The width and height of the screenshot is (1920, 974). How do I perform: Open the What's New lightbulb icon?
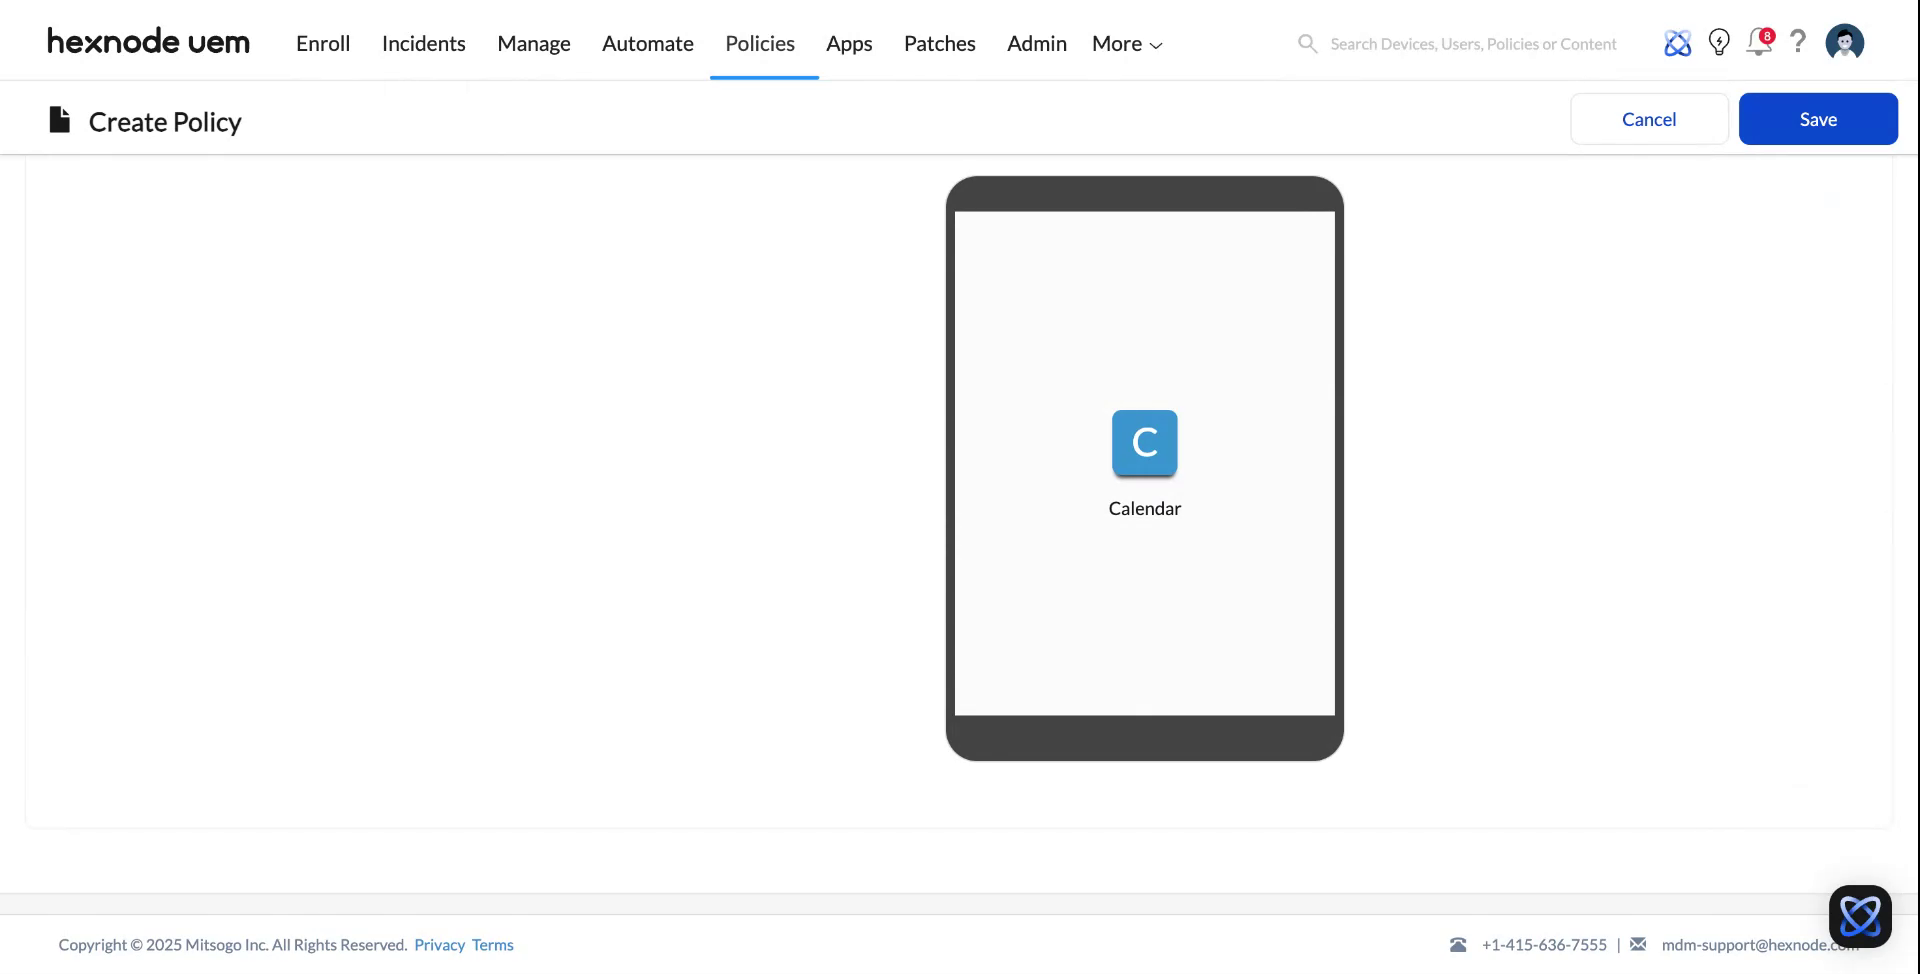(1719, 42)
